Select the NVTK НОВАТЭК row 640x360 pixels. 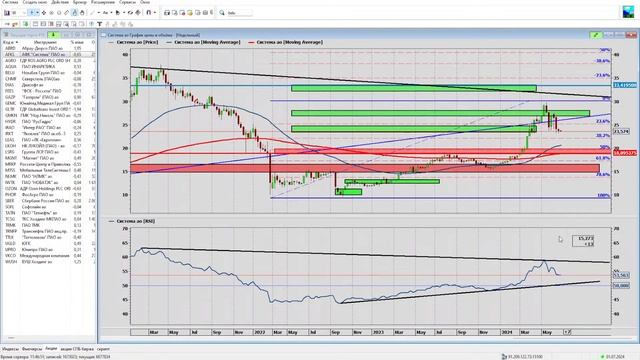(49, 182)
